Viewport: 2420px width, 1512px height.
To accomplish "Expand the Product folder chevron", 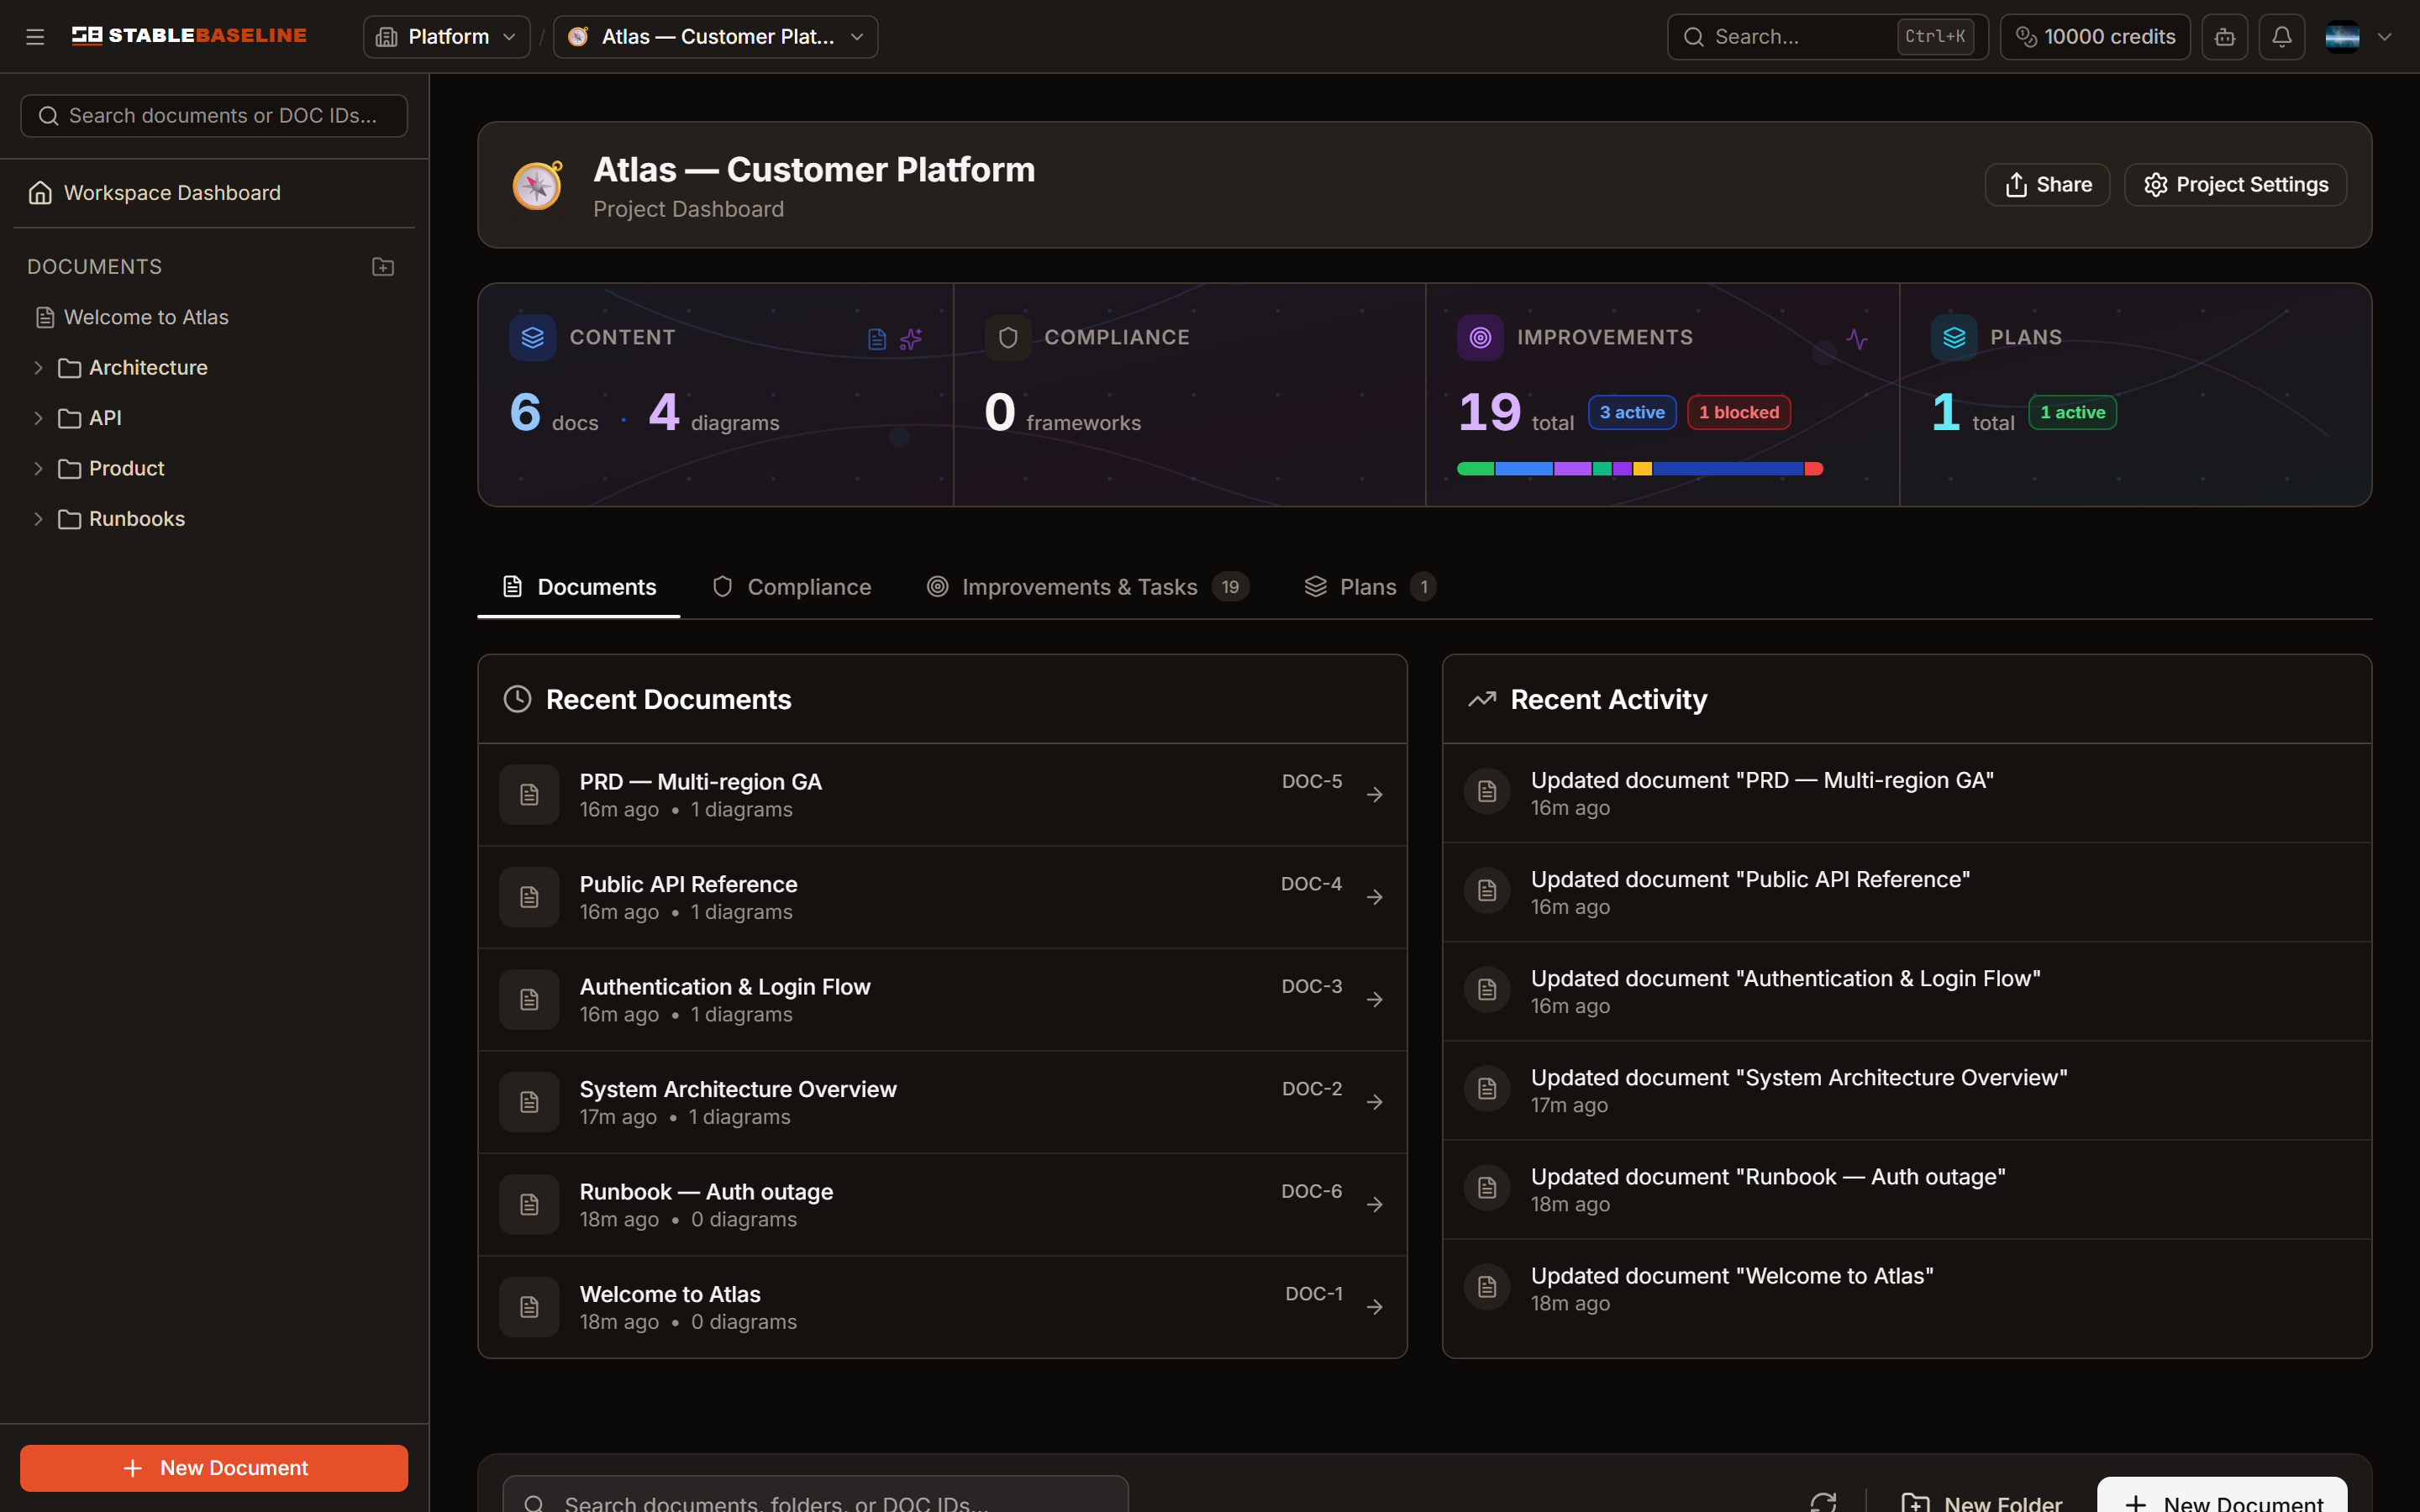I will 38,469.
